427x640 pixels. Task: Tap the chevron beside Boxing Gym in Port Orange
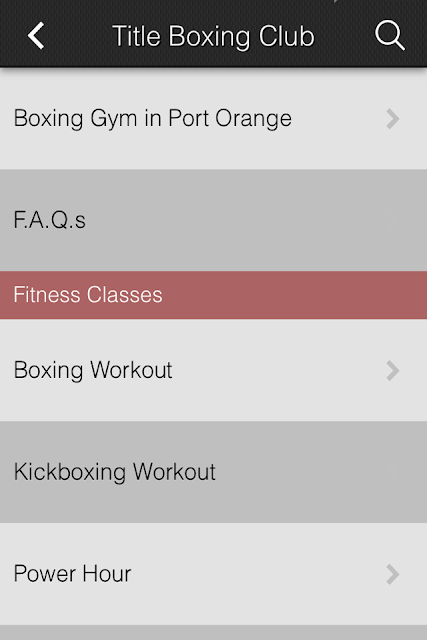coord(392,119)
